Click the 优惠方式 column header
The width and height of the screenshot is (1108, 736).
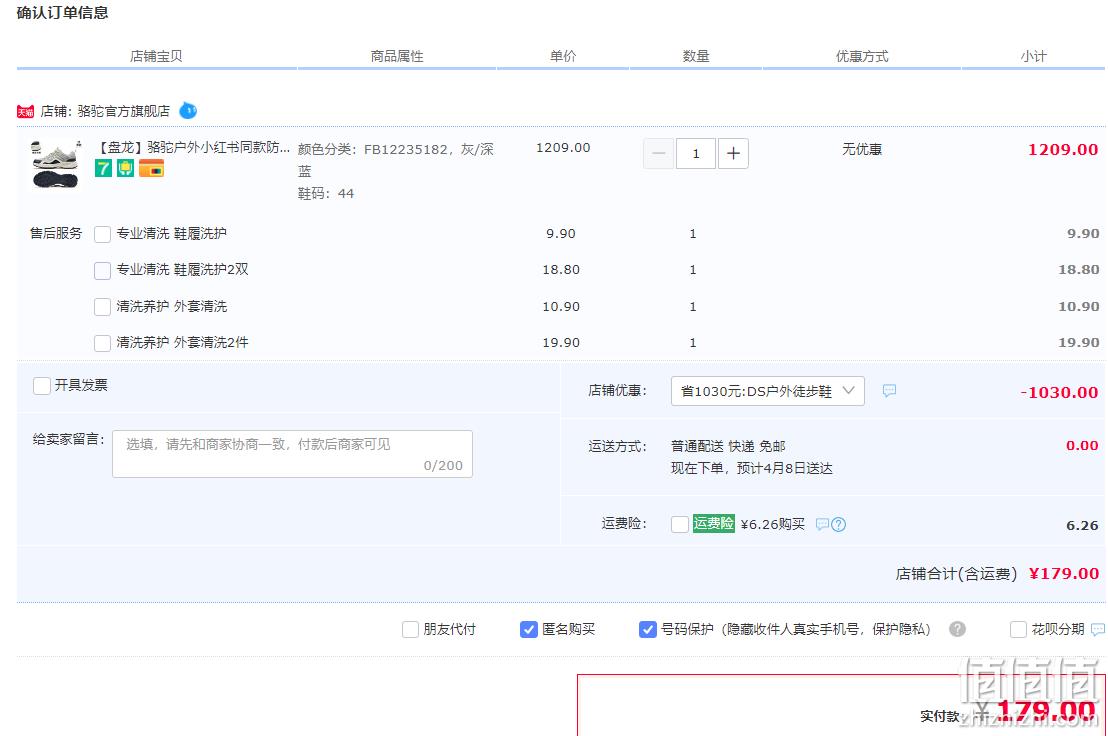[x=862, y=57]
